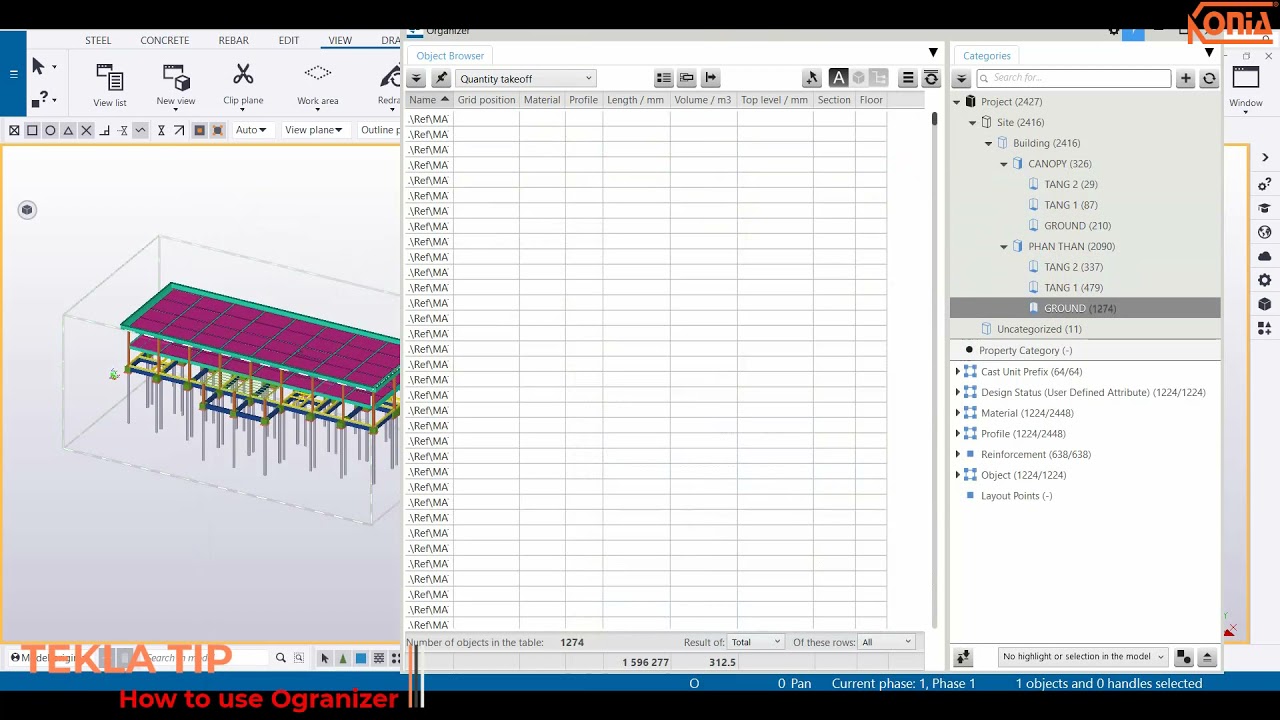Toggle the parts cube icon in Object Browser
Viewport: 1280px width, 720px height.
pyautogui.click(x=859, y=78)
